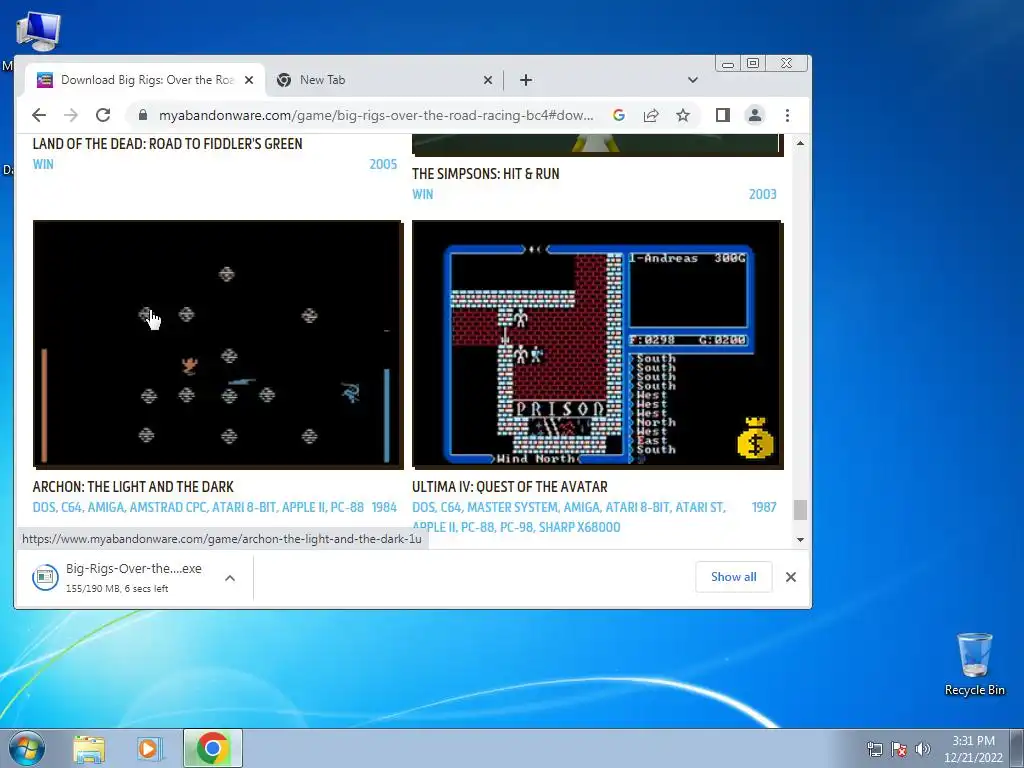This screenshot has height=768, width=1024.
Task: Click the page scrollbar down arrow
Action: point(800,540)
